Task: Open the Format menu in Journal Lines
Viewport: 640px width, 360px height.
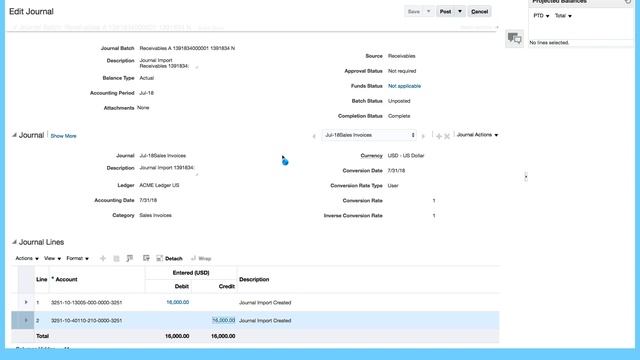Action: coord(78,258)
